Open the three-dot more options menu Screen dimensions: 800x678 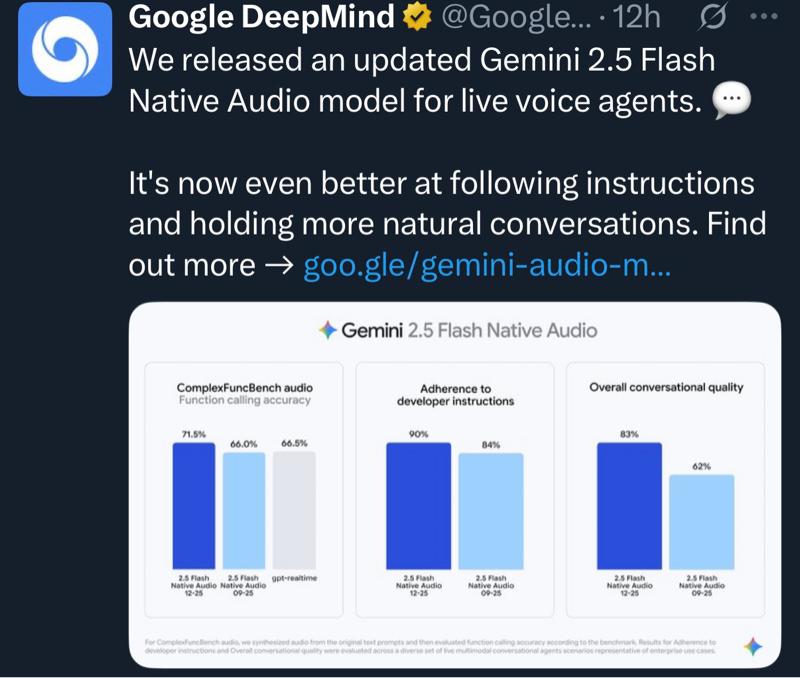coord(763,17)
